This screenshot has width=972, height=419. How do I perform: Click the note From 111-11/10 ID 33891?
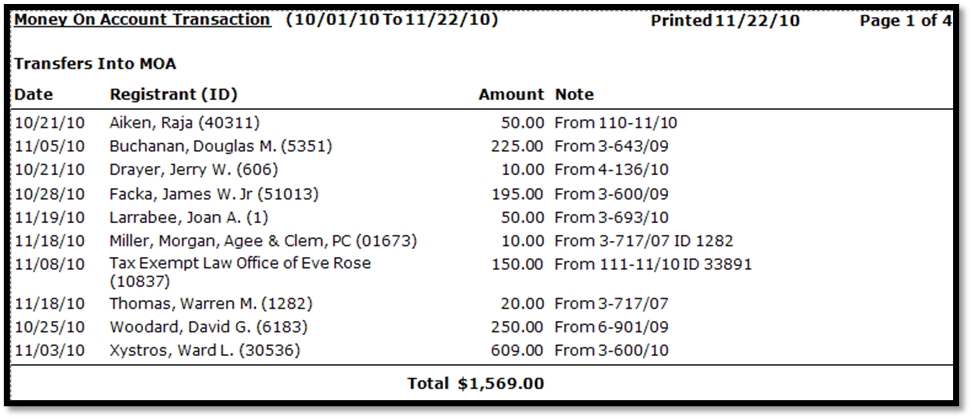(653, 264)
